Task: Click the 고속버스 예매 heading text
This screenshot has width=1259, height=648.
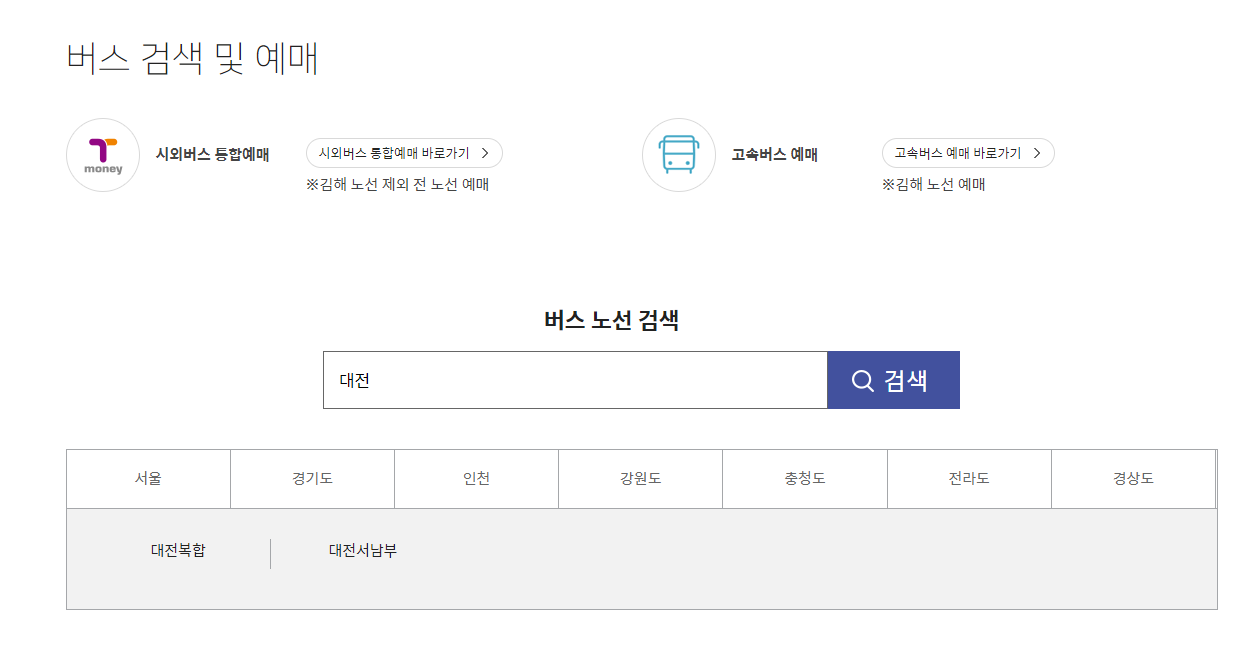Action: 774,155
